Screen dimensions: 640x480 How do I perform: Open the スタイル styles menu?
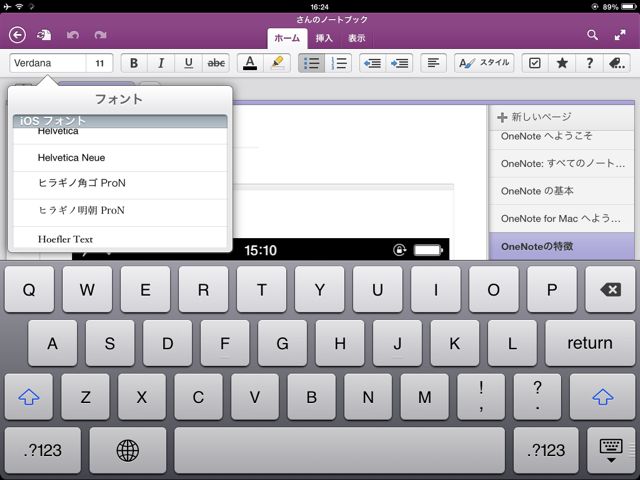pos(484,63)
